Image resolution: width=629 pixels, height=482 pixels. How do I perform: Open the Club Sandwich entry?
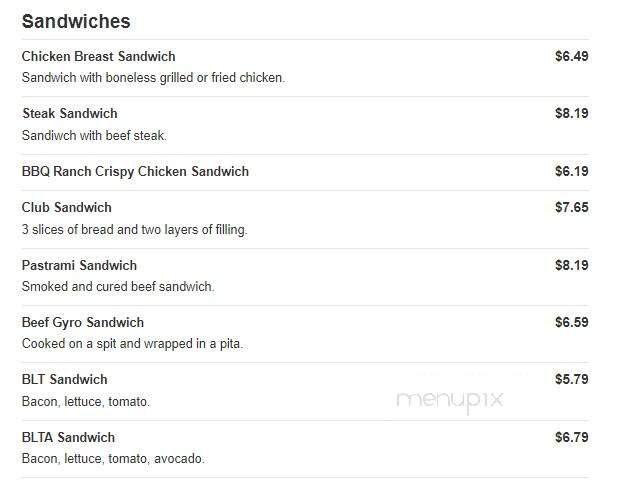tap(66, 207)
